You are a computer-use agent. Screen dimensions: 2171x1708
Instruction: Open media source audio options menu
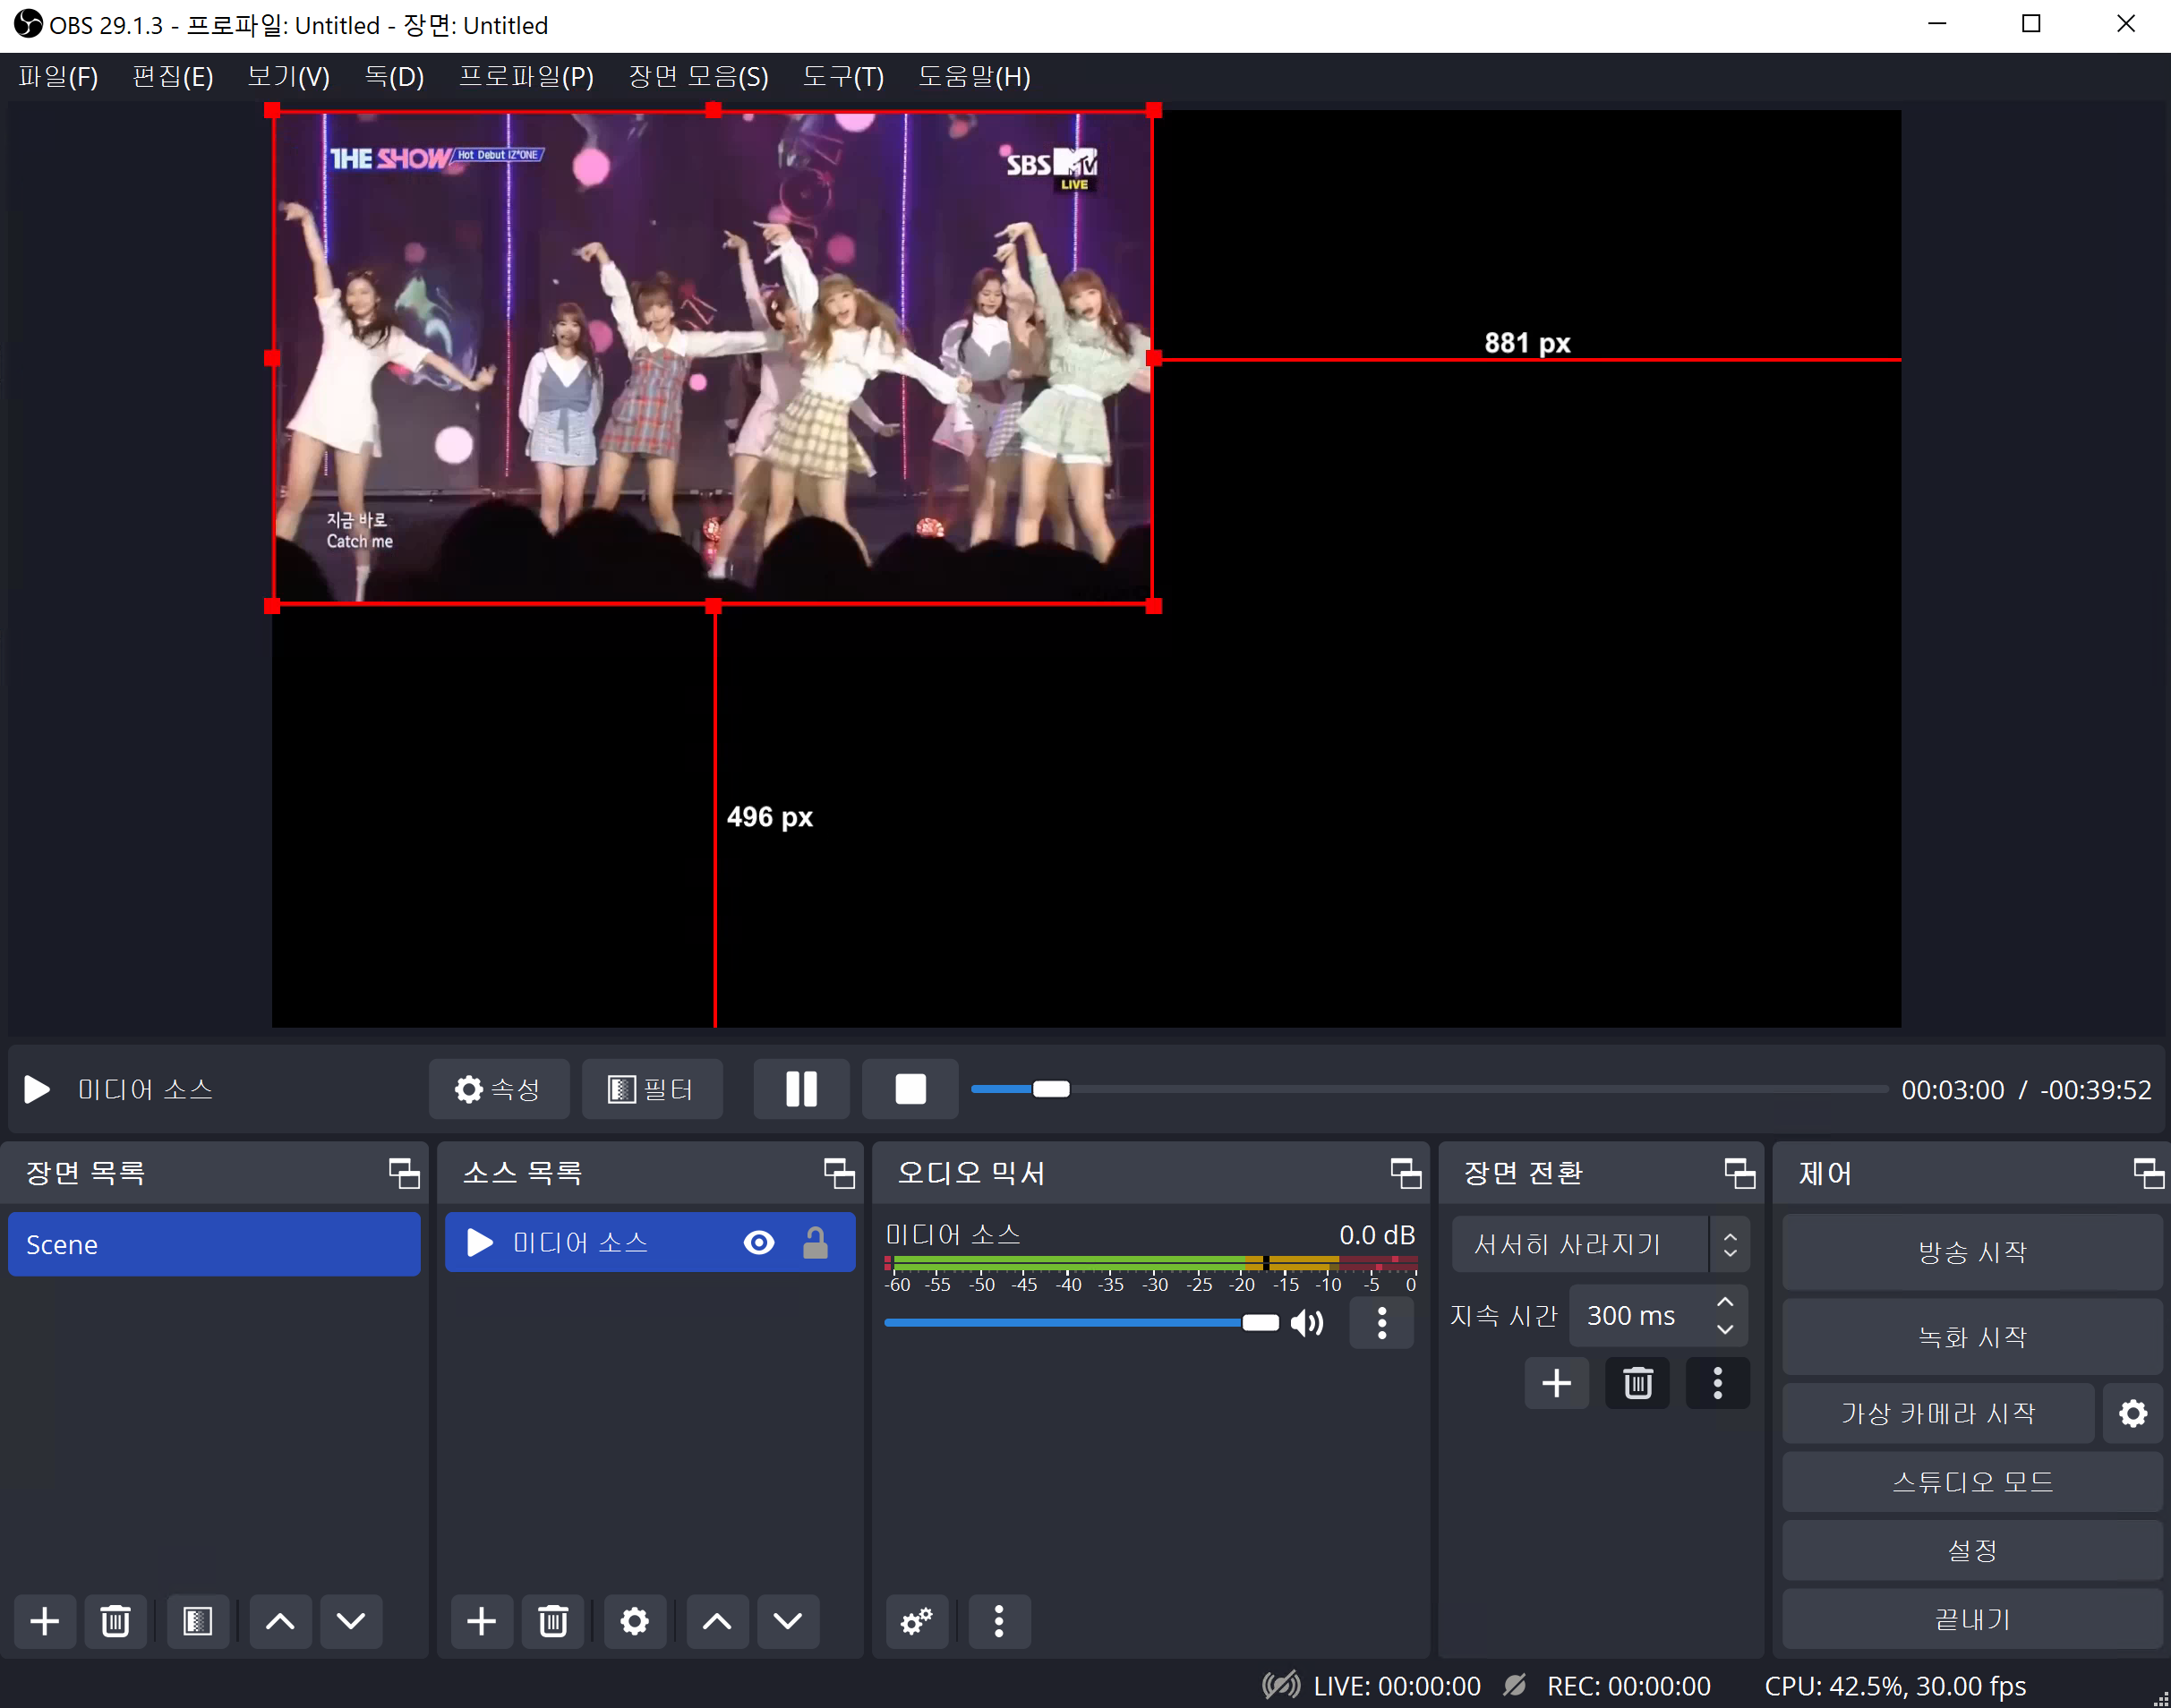(x=1382, y=1323)
